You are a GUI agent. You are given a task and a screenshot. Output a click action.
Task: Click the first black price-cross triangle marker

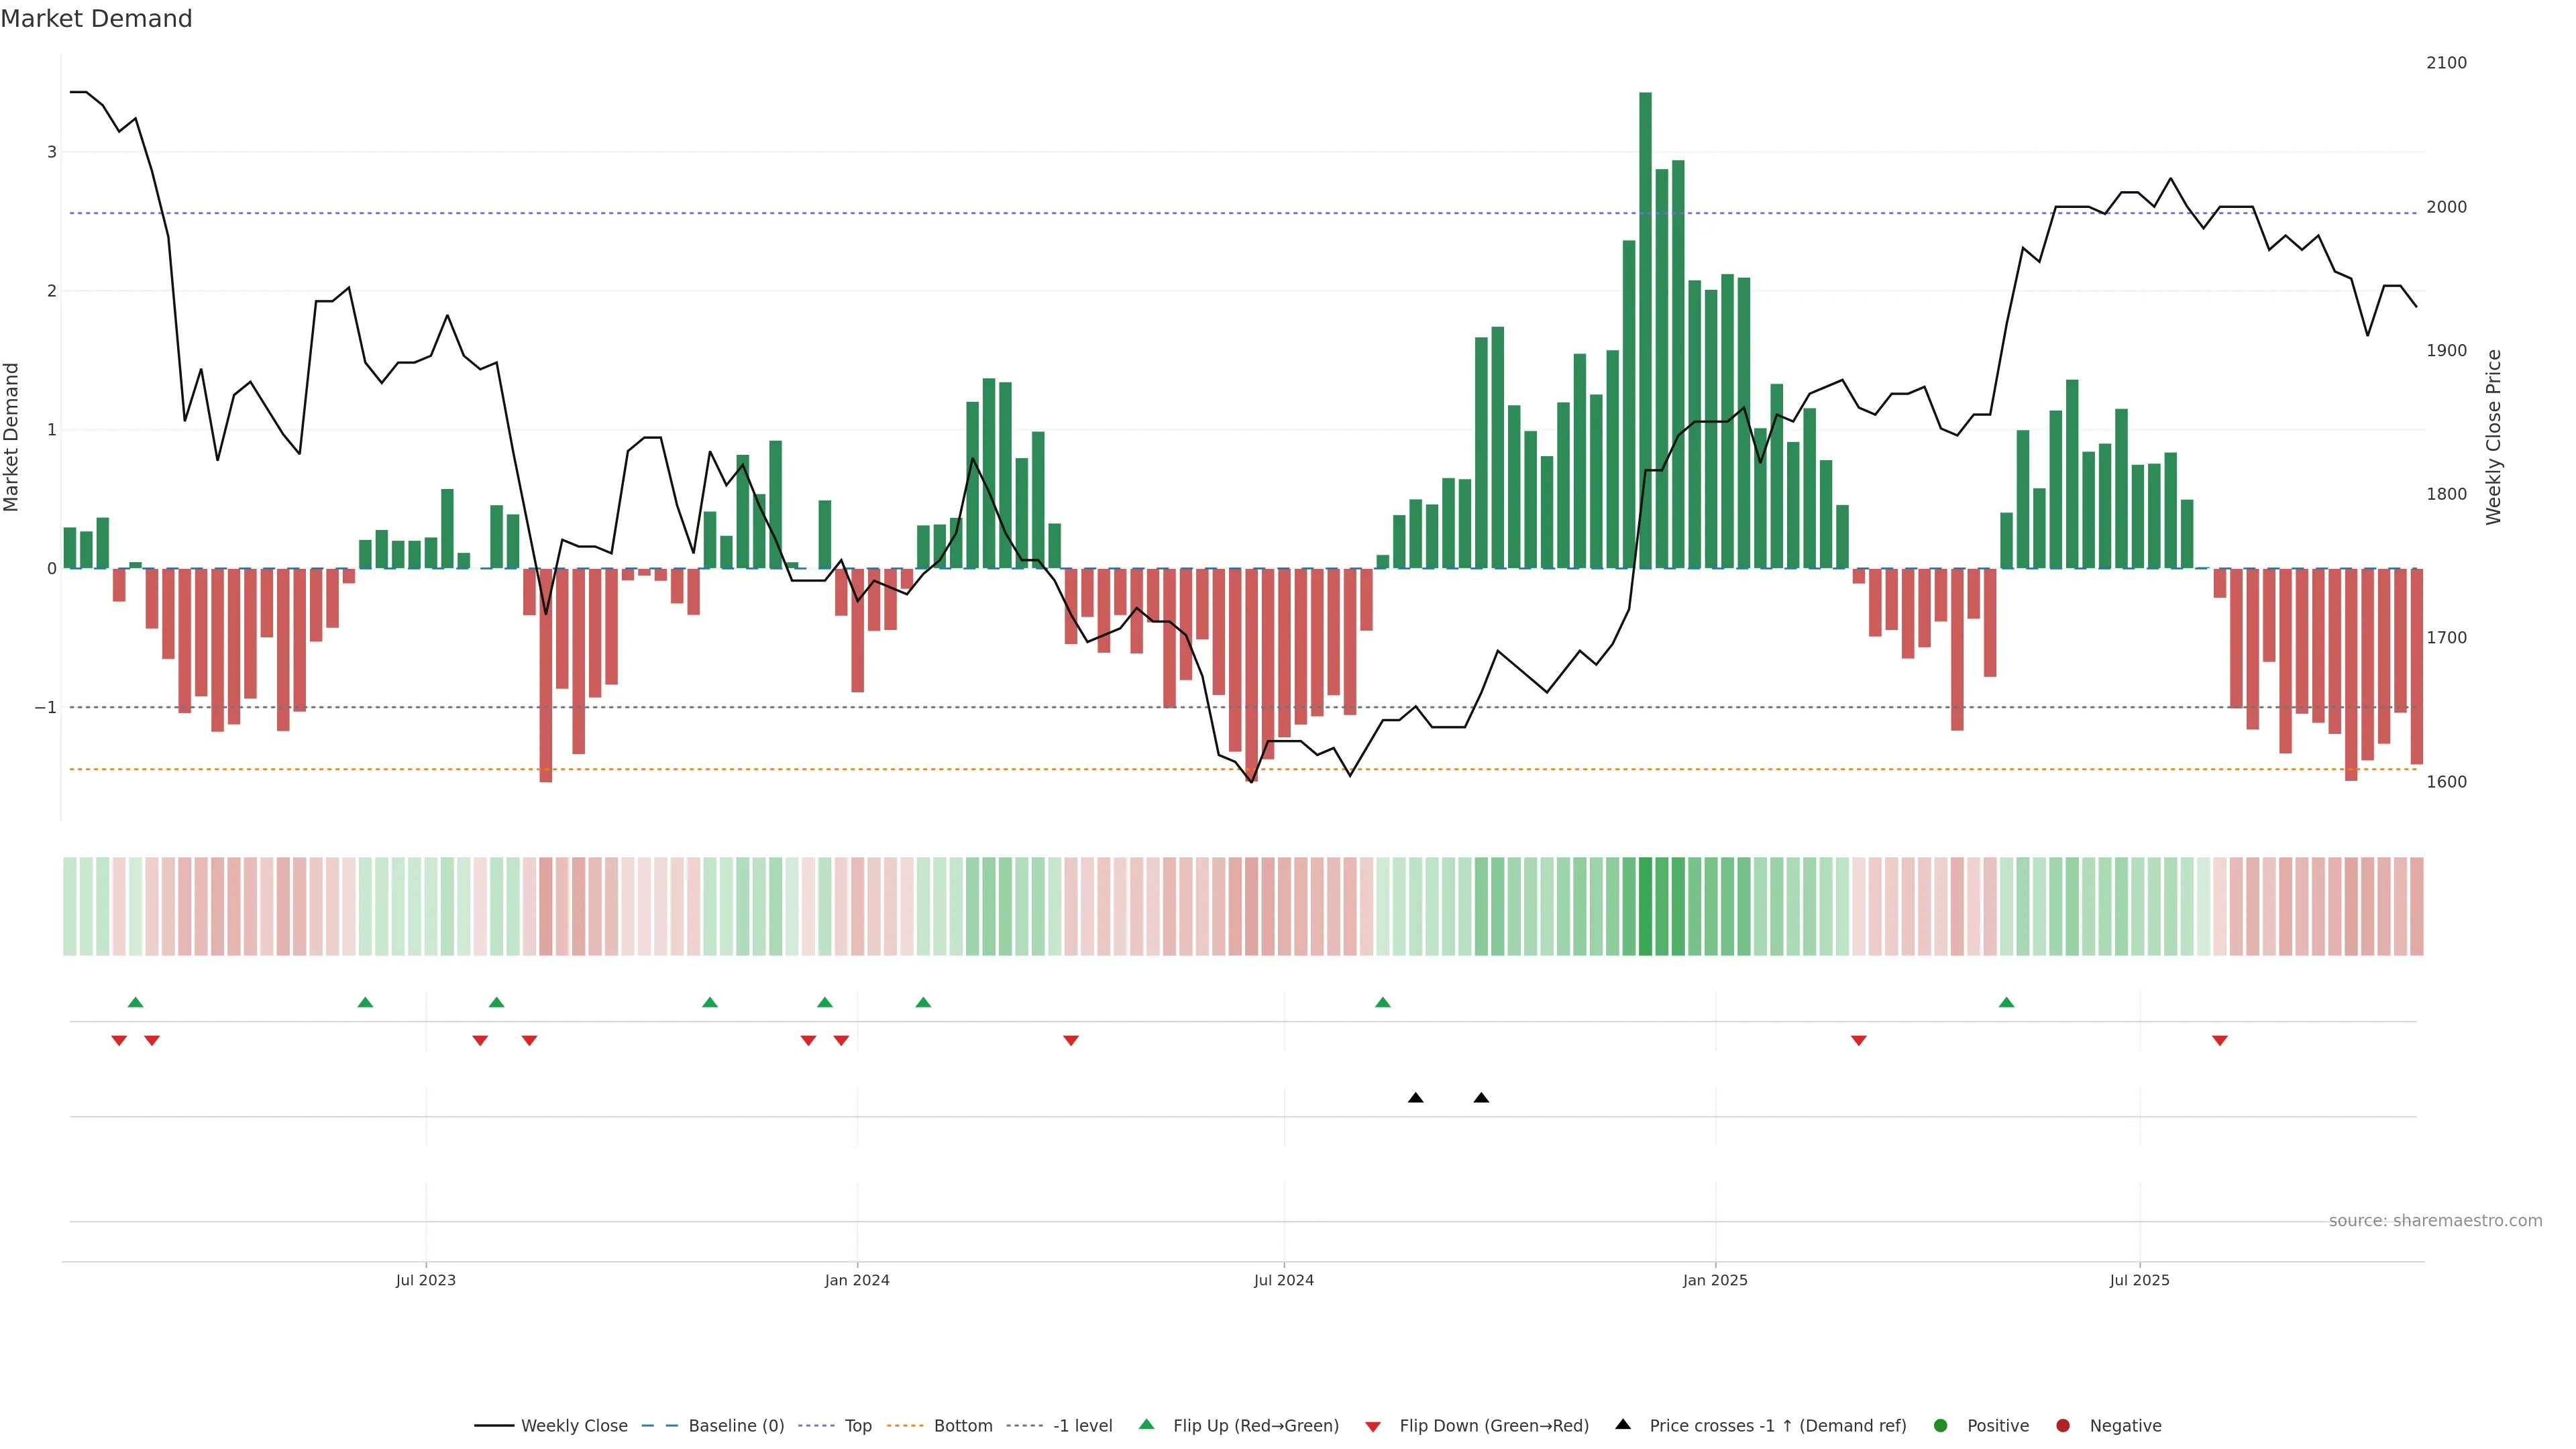tap(1415, 1098)
